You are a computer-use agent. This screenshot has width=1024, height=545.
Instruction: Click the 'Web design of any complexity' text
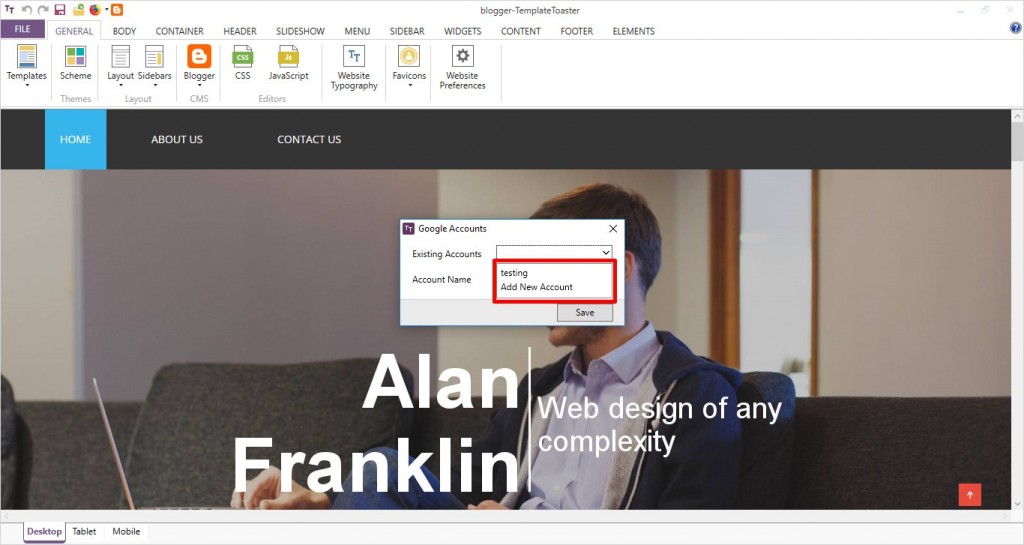(659, 424)
